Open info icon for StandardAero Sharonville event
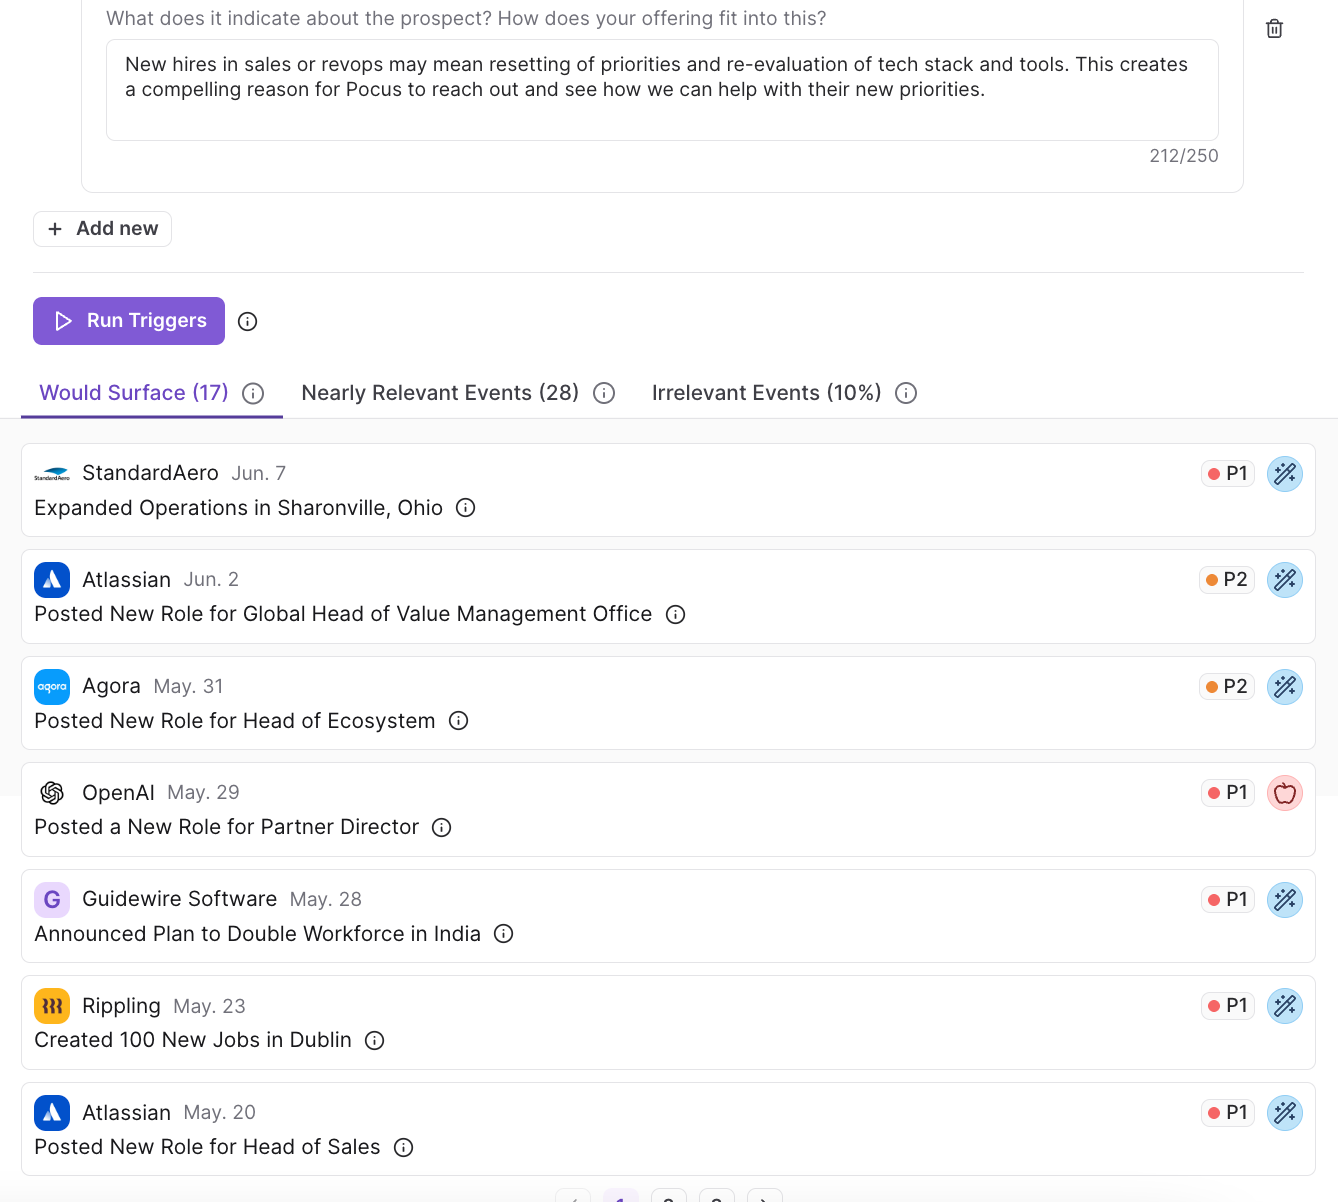1338x1202 pixels. click(466, 507)
